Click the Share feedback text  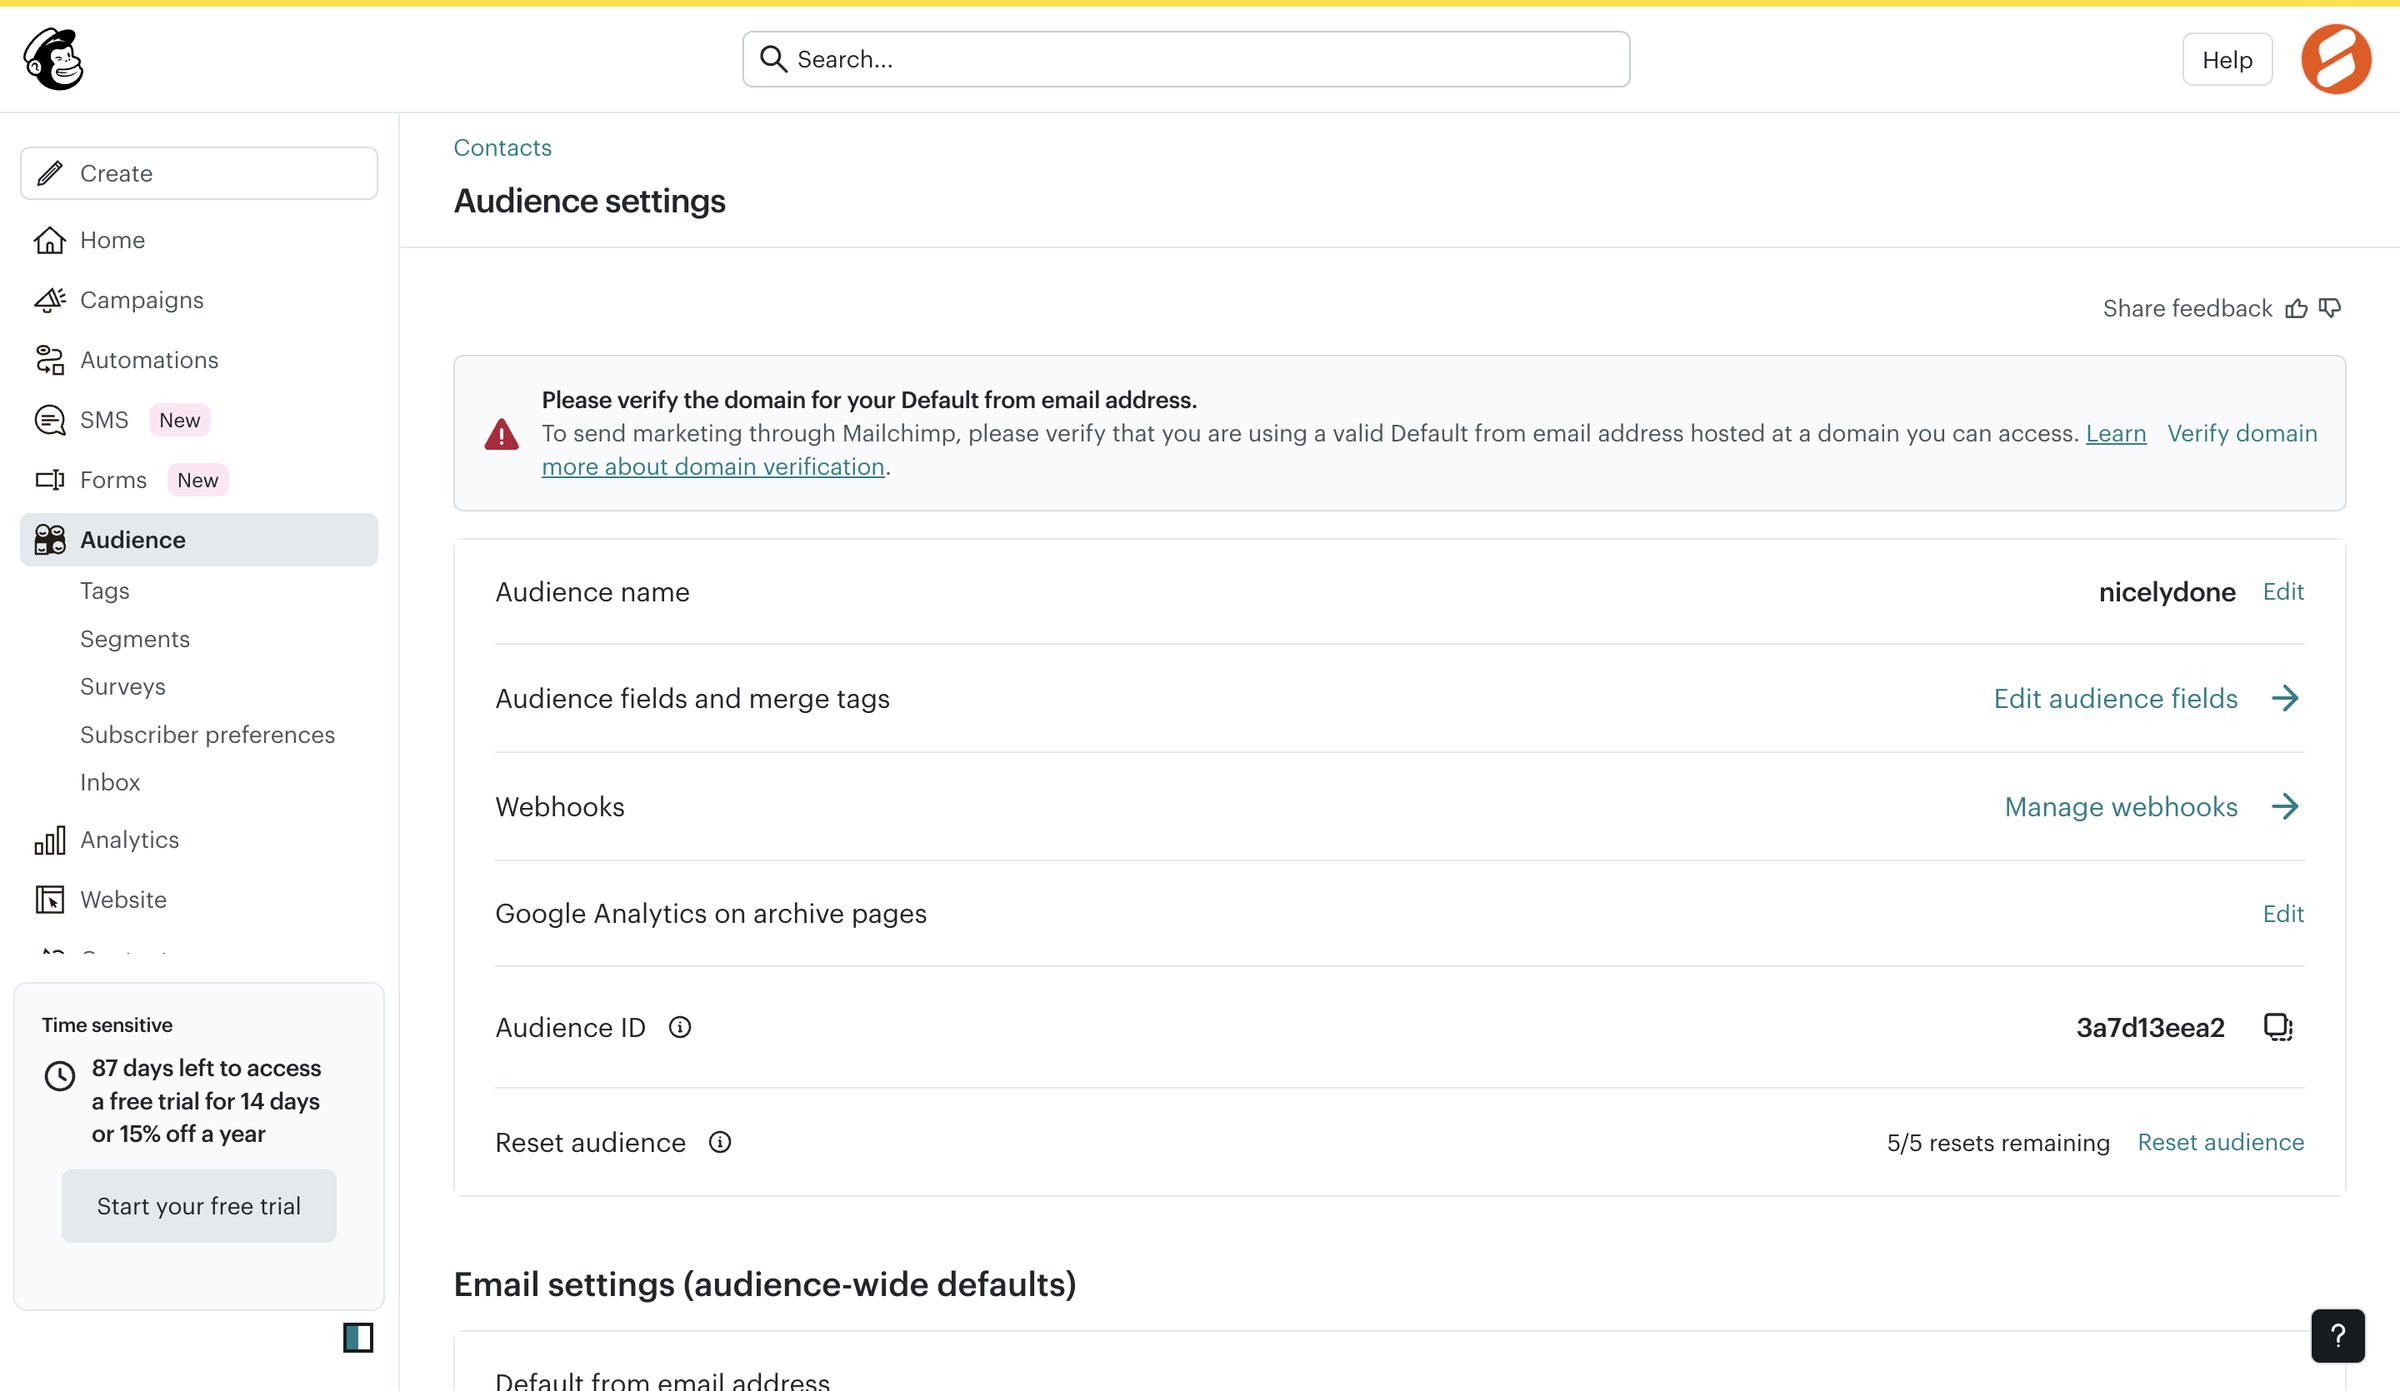pos(2187,308)
